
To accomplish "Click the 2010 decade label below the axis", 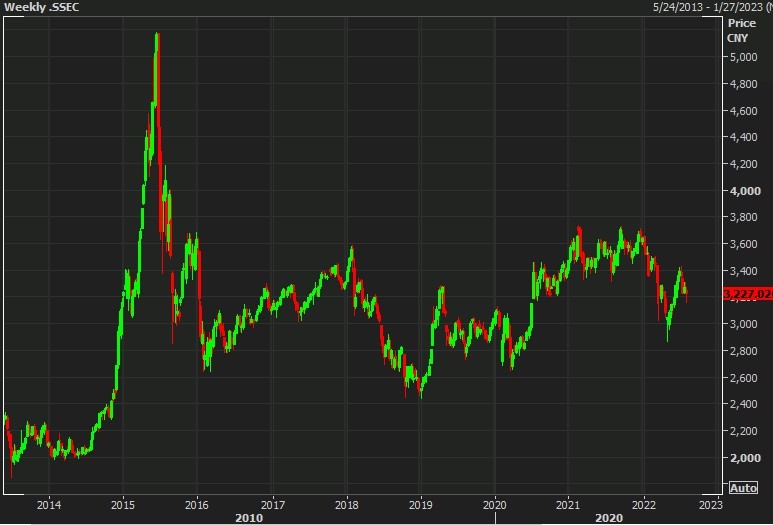I will (x=249, y=518).
